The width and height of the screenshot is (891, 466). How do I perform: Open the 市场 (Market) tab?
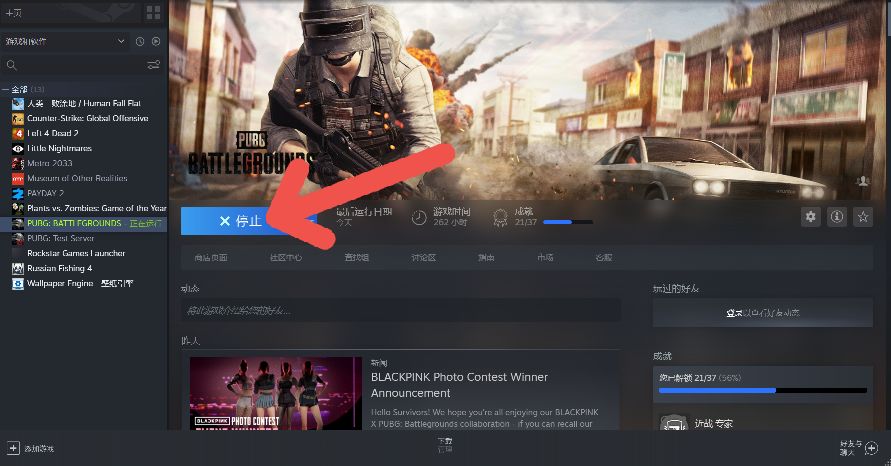click(546, 257)
